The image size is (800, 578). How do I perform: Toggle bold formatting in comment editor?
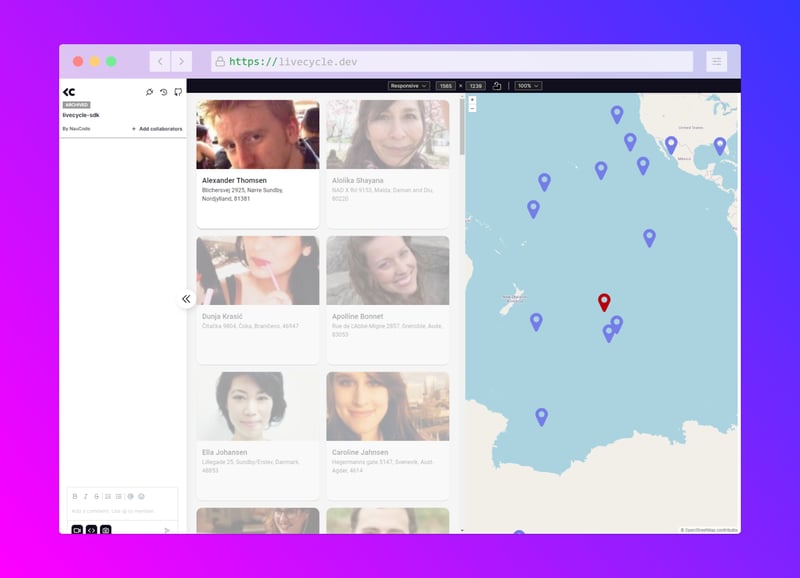coord(75,496)
